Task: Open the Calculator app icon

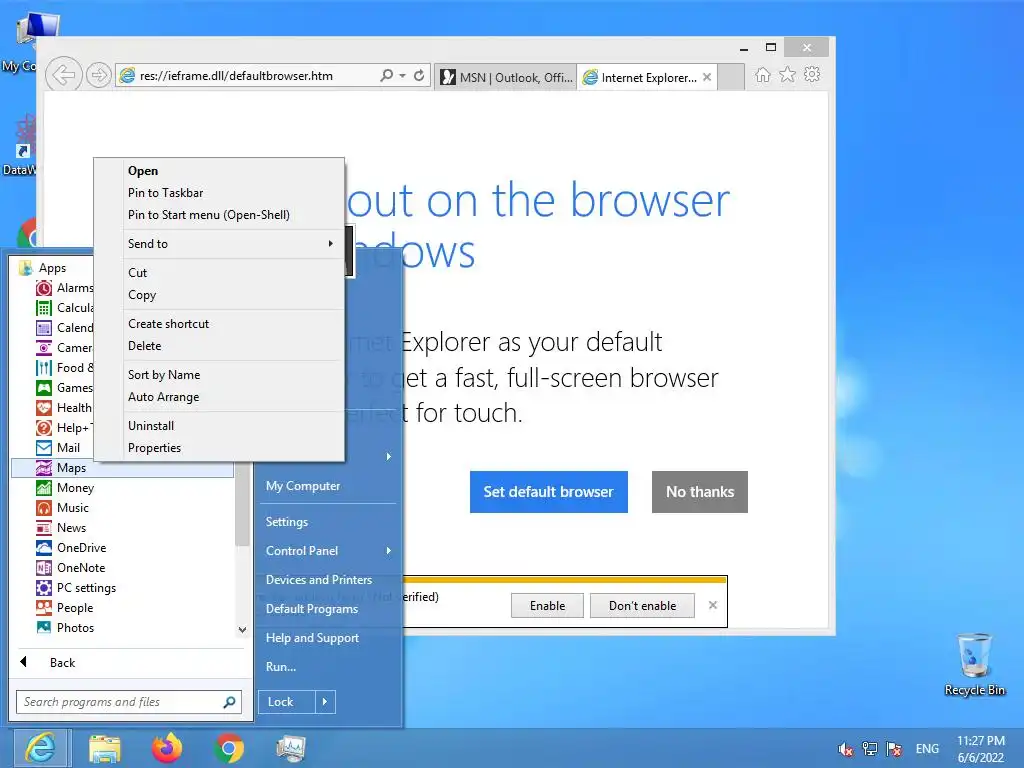Action: 44,308
